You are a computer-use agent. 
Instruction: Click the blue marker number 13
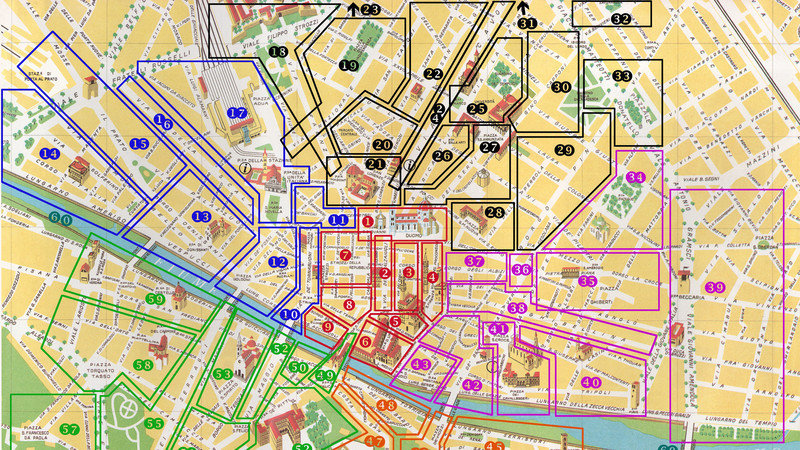pos(202,217)
